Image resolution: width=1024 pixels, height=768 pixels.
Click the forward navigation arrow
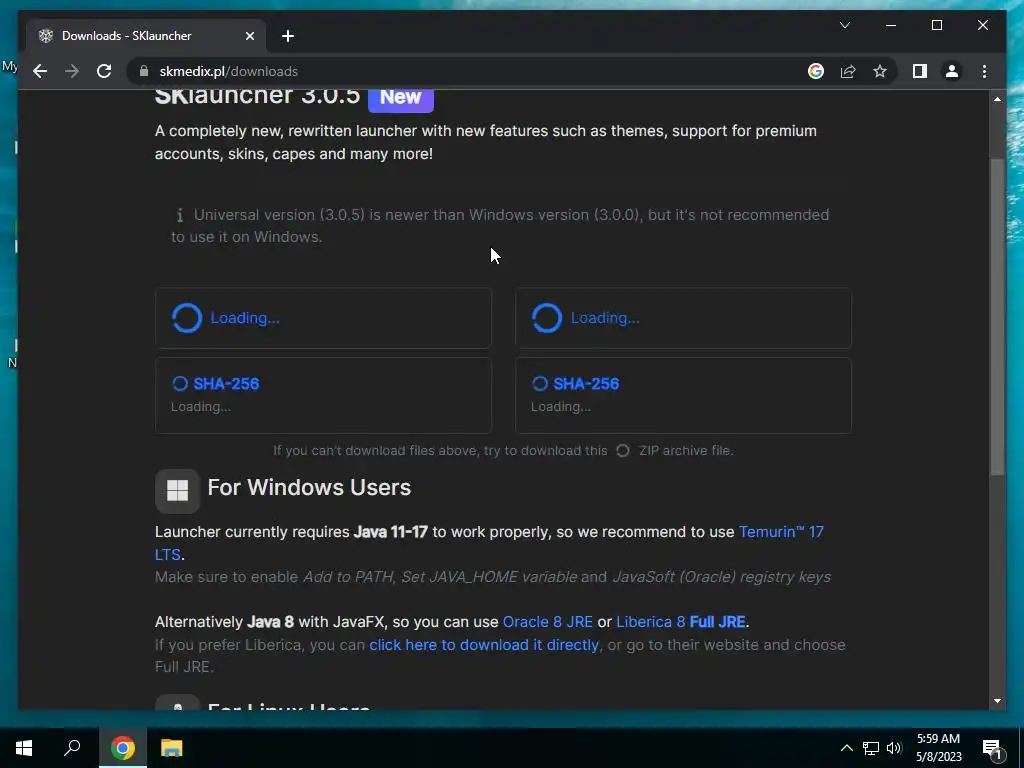(x=72, y=71)
